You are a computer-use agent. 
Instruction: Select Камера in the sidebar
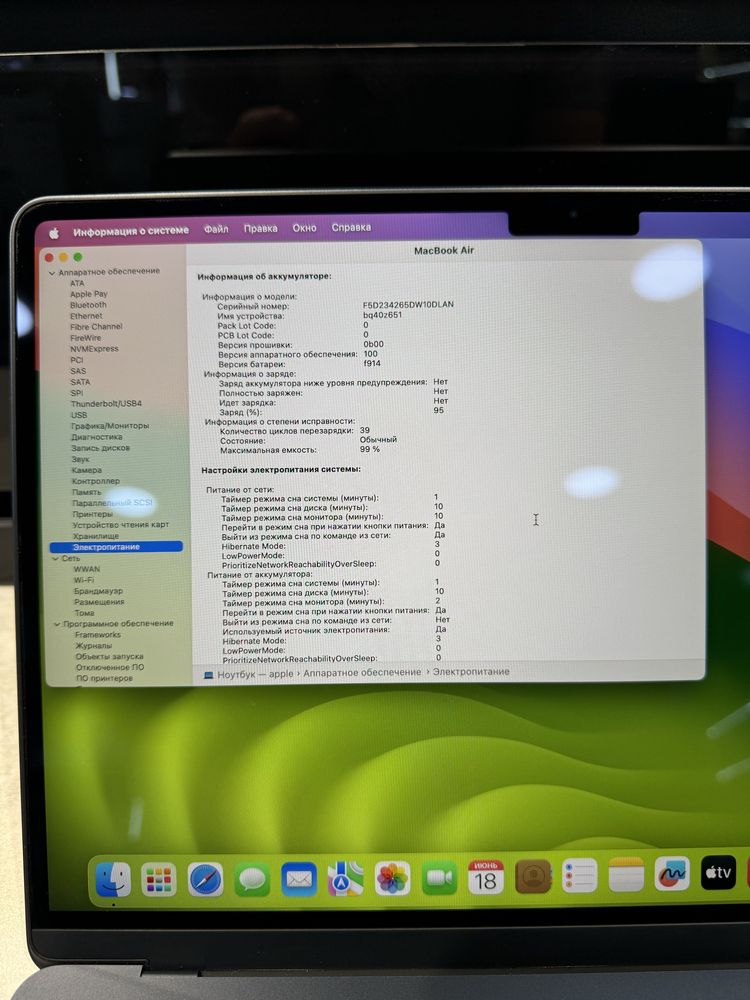point(87,470)
